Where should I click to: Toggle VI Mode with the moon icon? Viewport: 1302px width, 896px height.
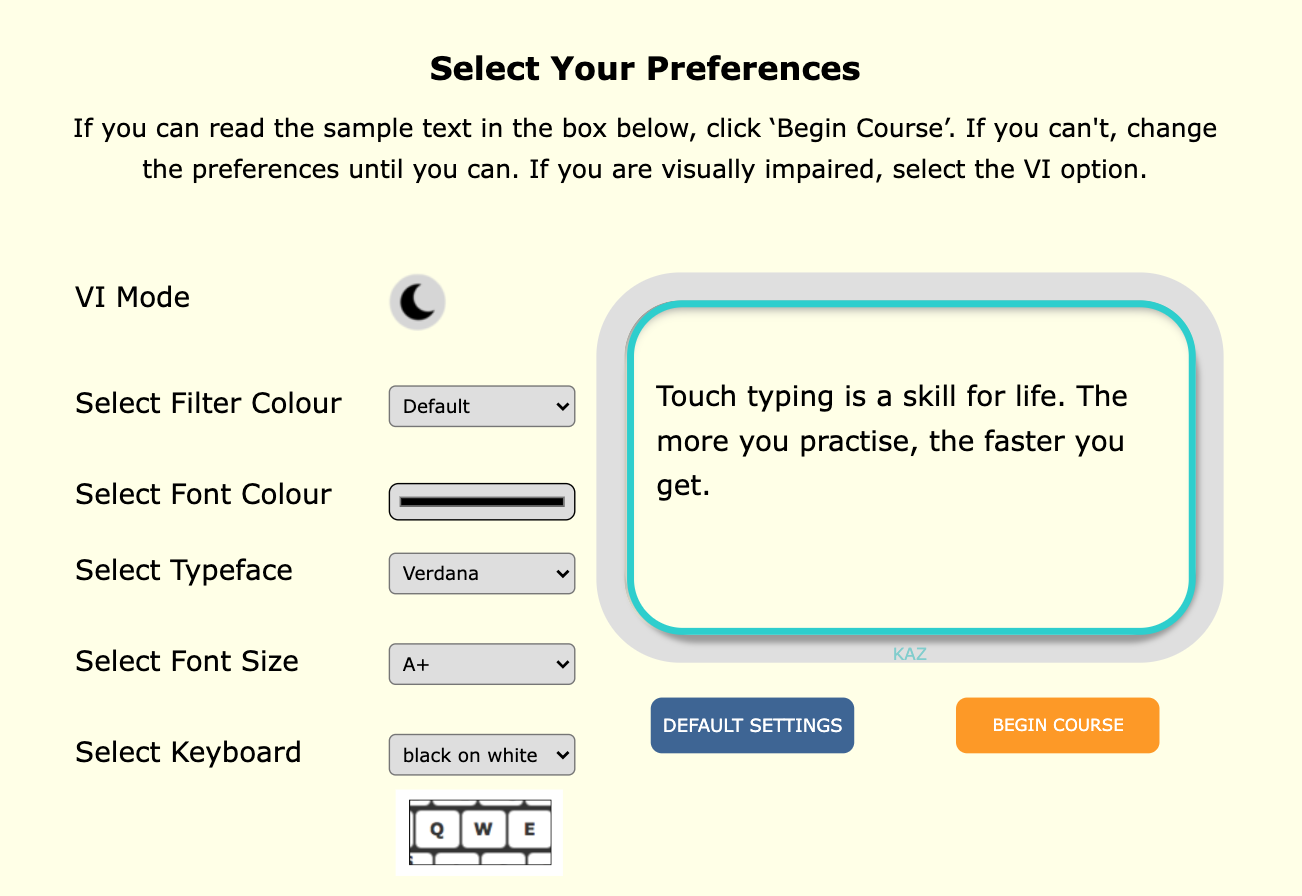click(x=417, y=301)
